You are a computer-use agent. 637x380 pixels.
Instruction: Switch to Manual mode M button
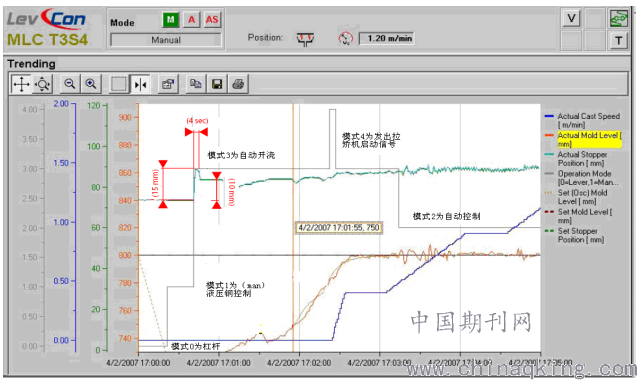171,20
